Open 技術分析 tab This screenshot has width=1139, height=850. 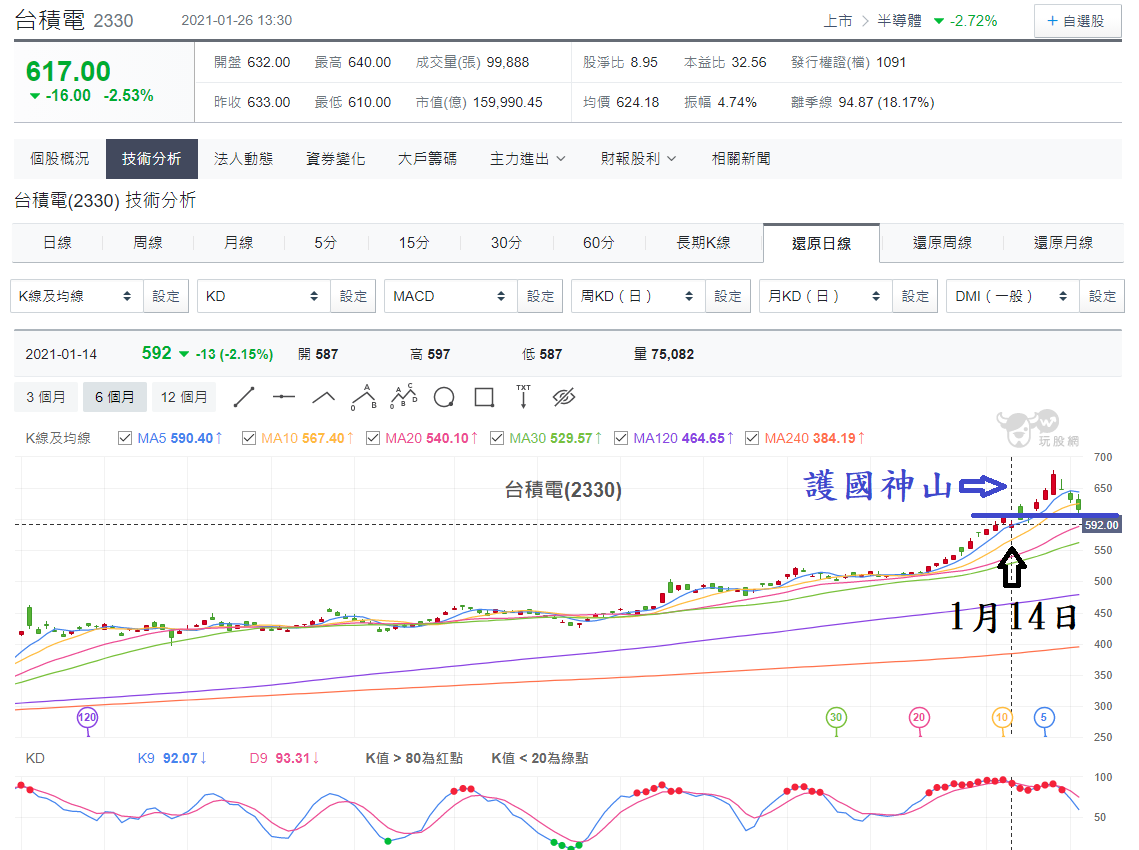[x=152, y=158]
